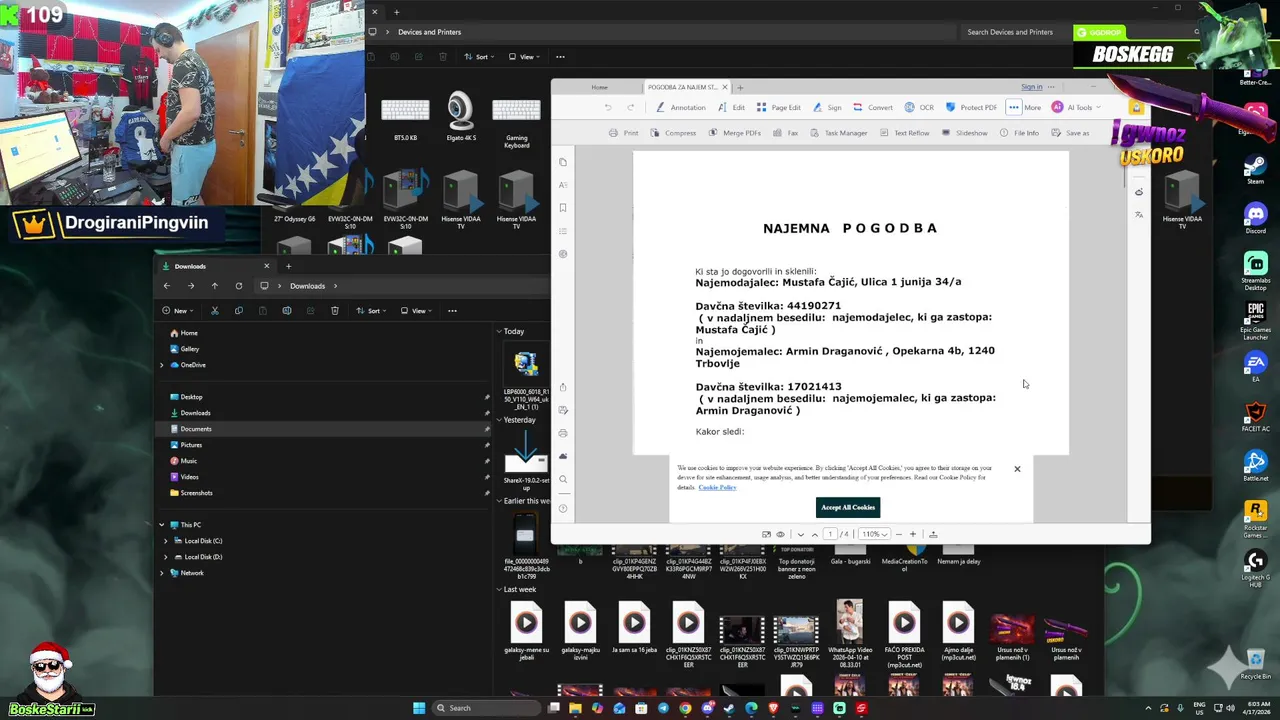Open the 110% zoom level dropdown
The width and height of the screenshot is (1280, 720).
(x=874, y=534)
